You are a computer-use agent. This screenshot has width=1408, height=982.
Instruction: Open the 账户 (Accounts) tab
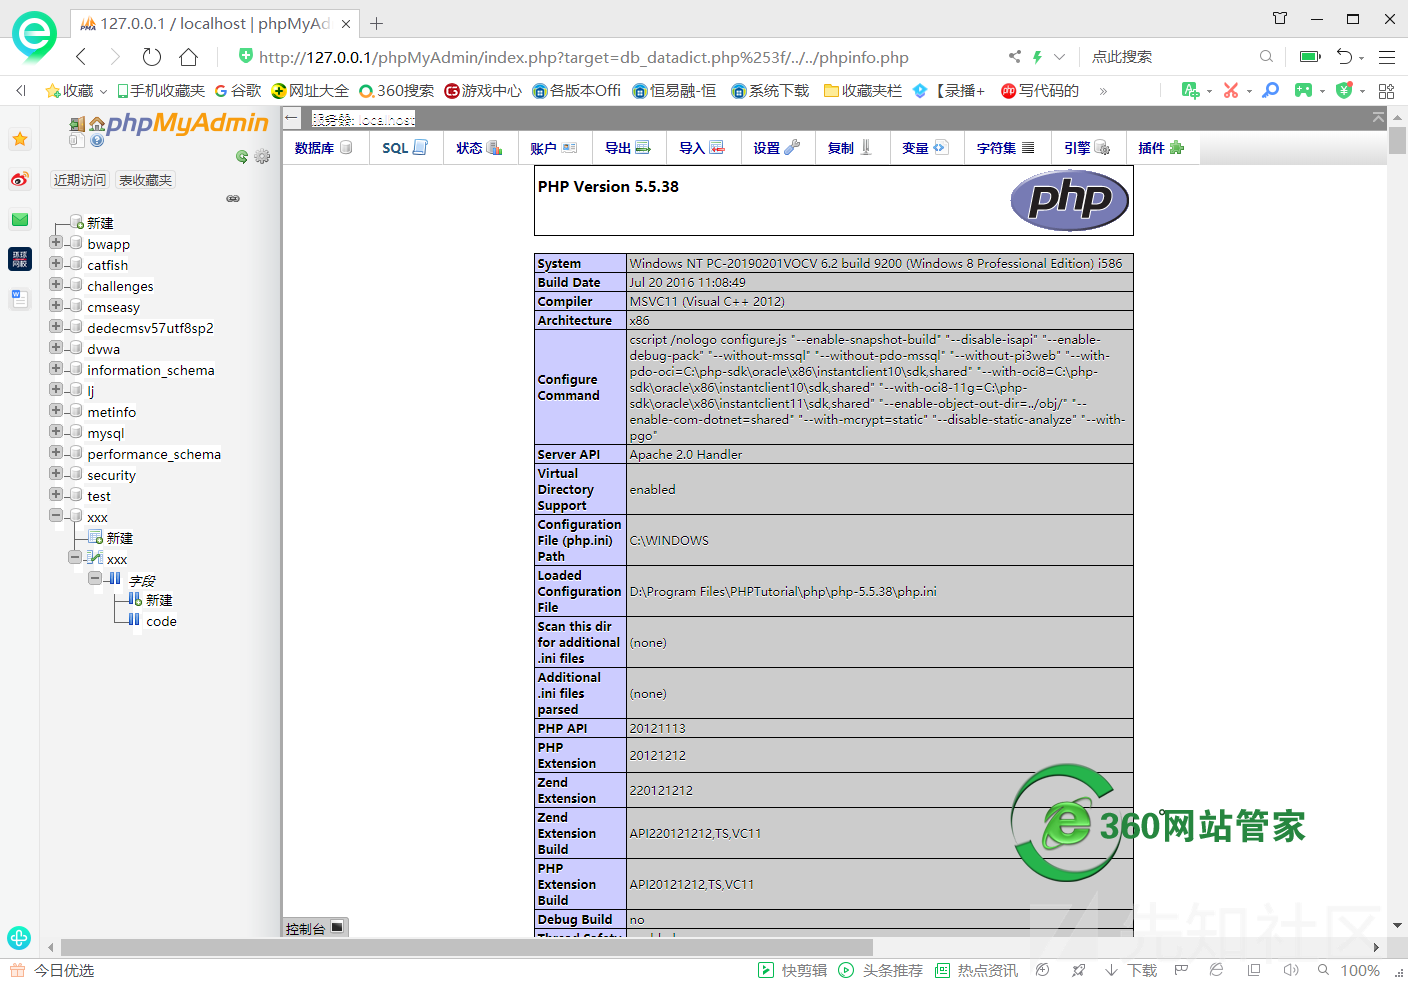[553, 148]
